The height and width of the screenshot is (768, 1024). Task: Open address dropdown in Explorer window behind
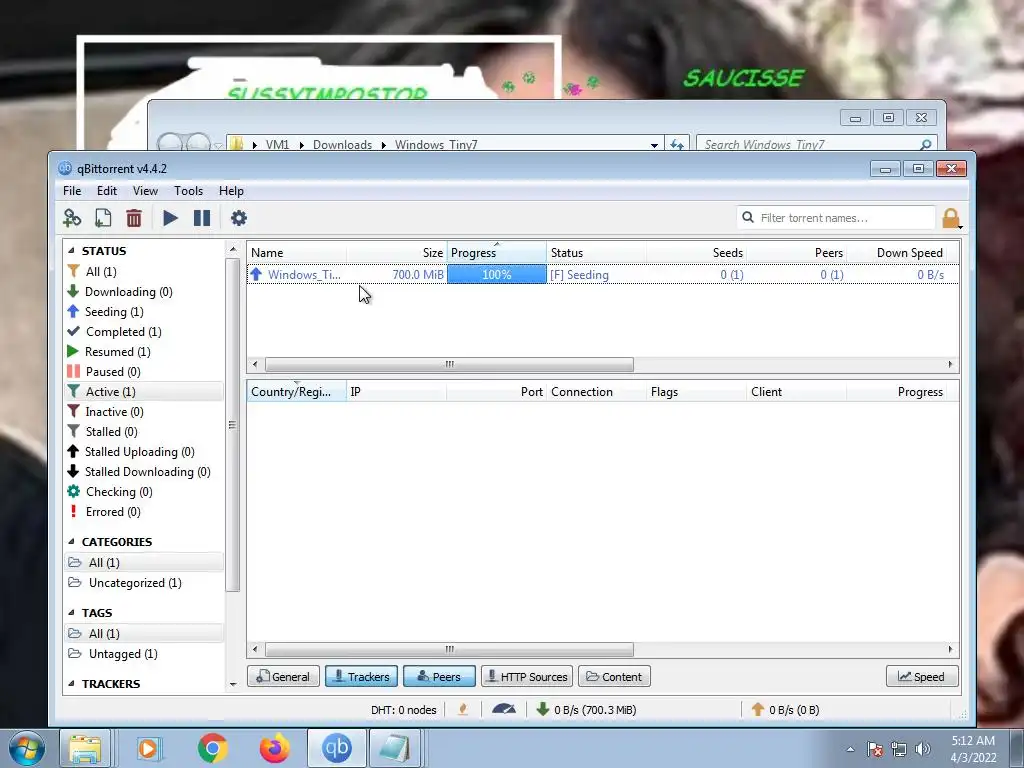point(654,144)
